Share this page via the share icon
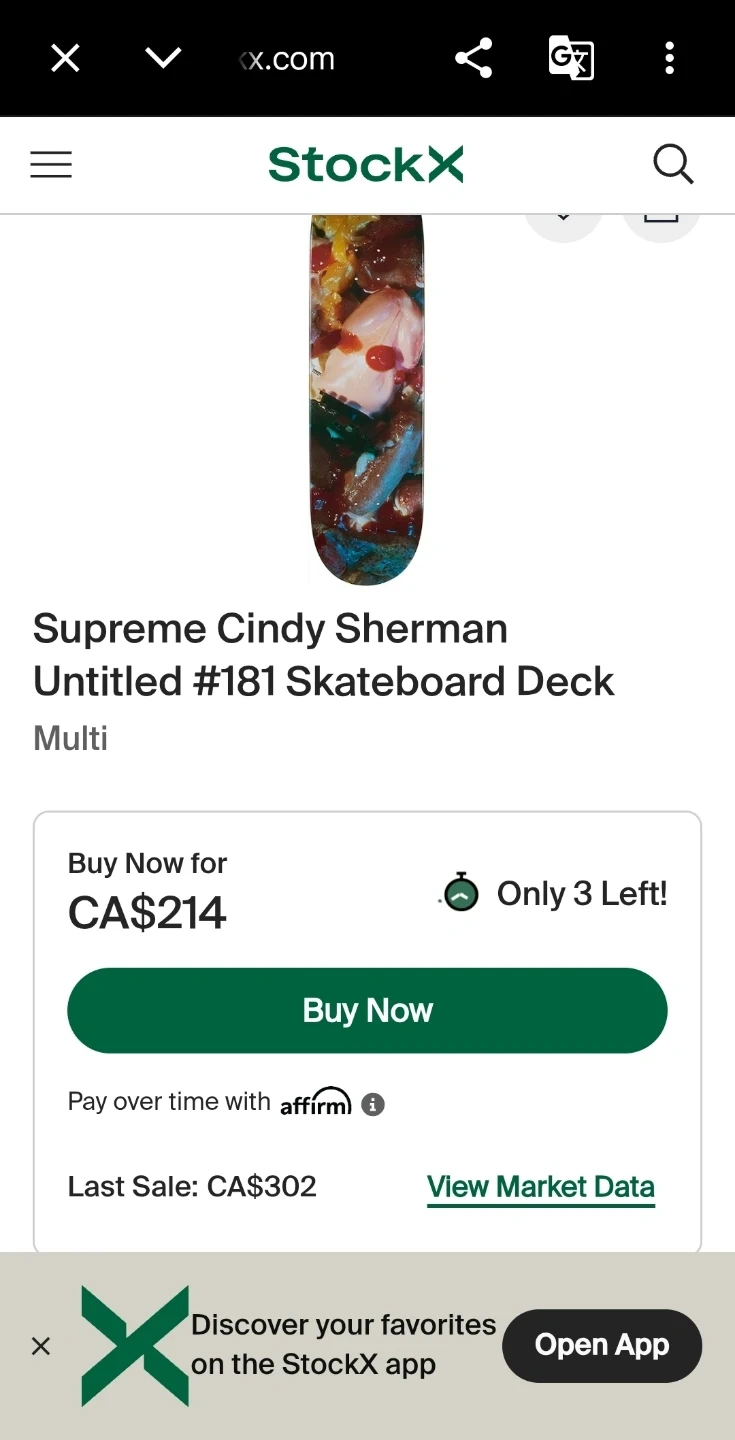The image size is (735, 1440). [x=473, y=59]
